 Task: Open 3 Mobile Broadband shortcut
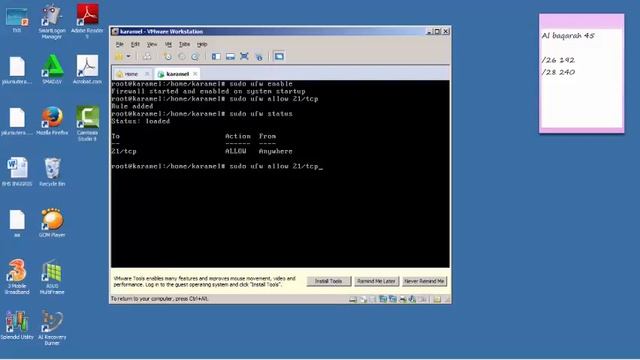(17, 277)
